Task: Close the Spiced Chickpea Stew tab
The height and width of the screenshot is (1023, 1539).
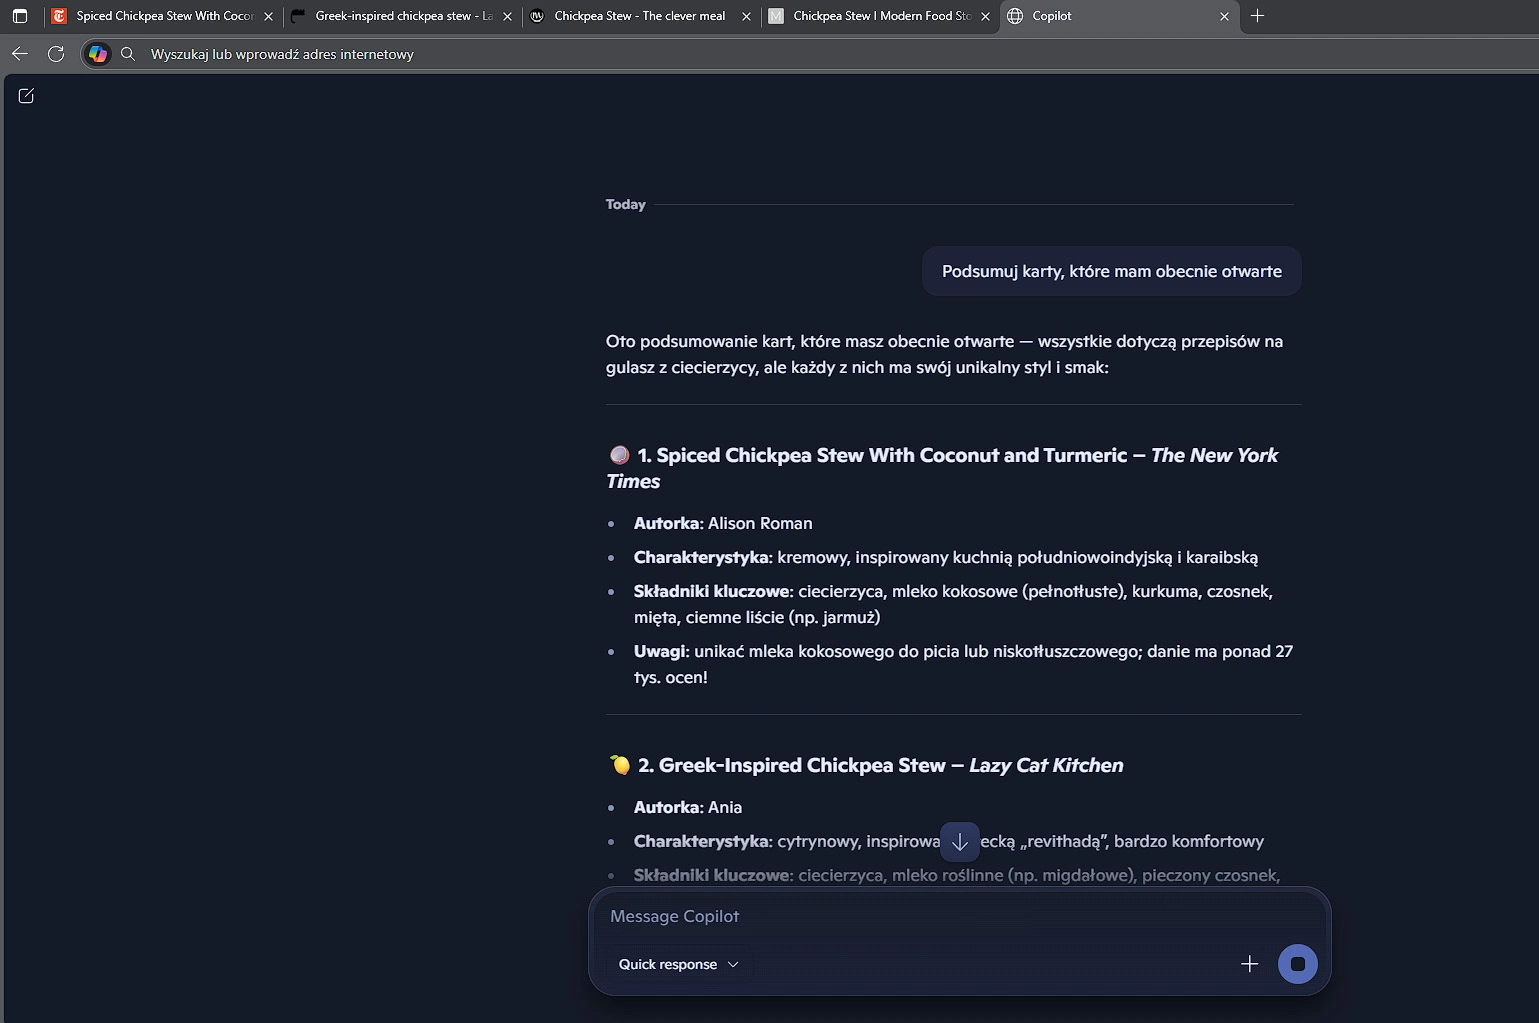Action: point(268,16)
